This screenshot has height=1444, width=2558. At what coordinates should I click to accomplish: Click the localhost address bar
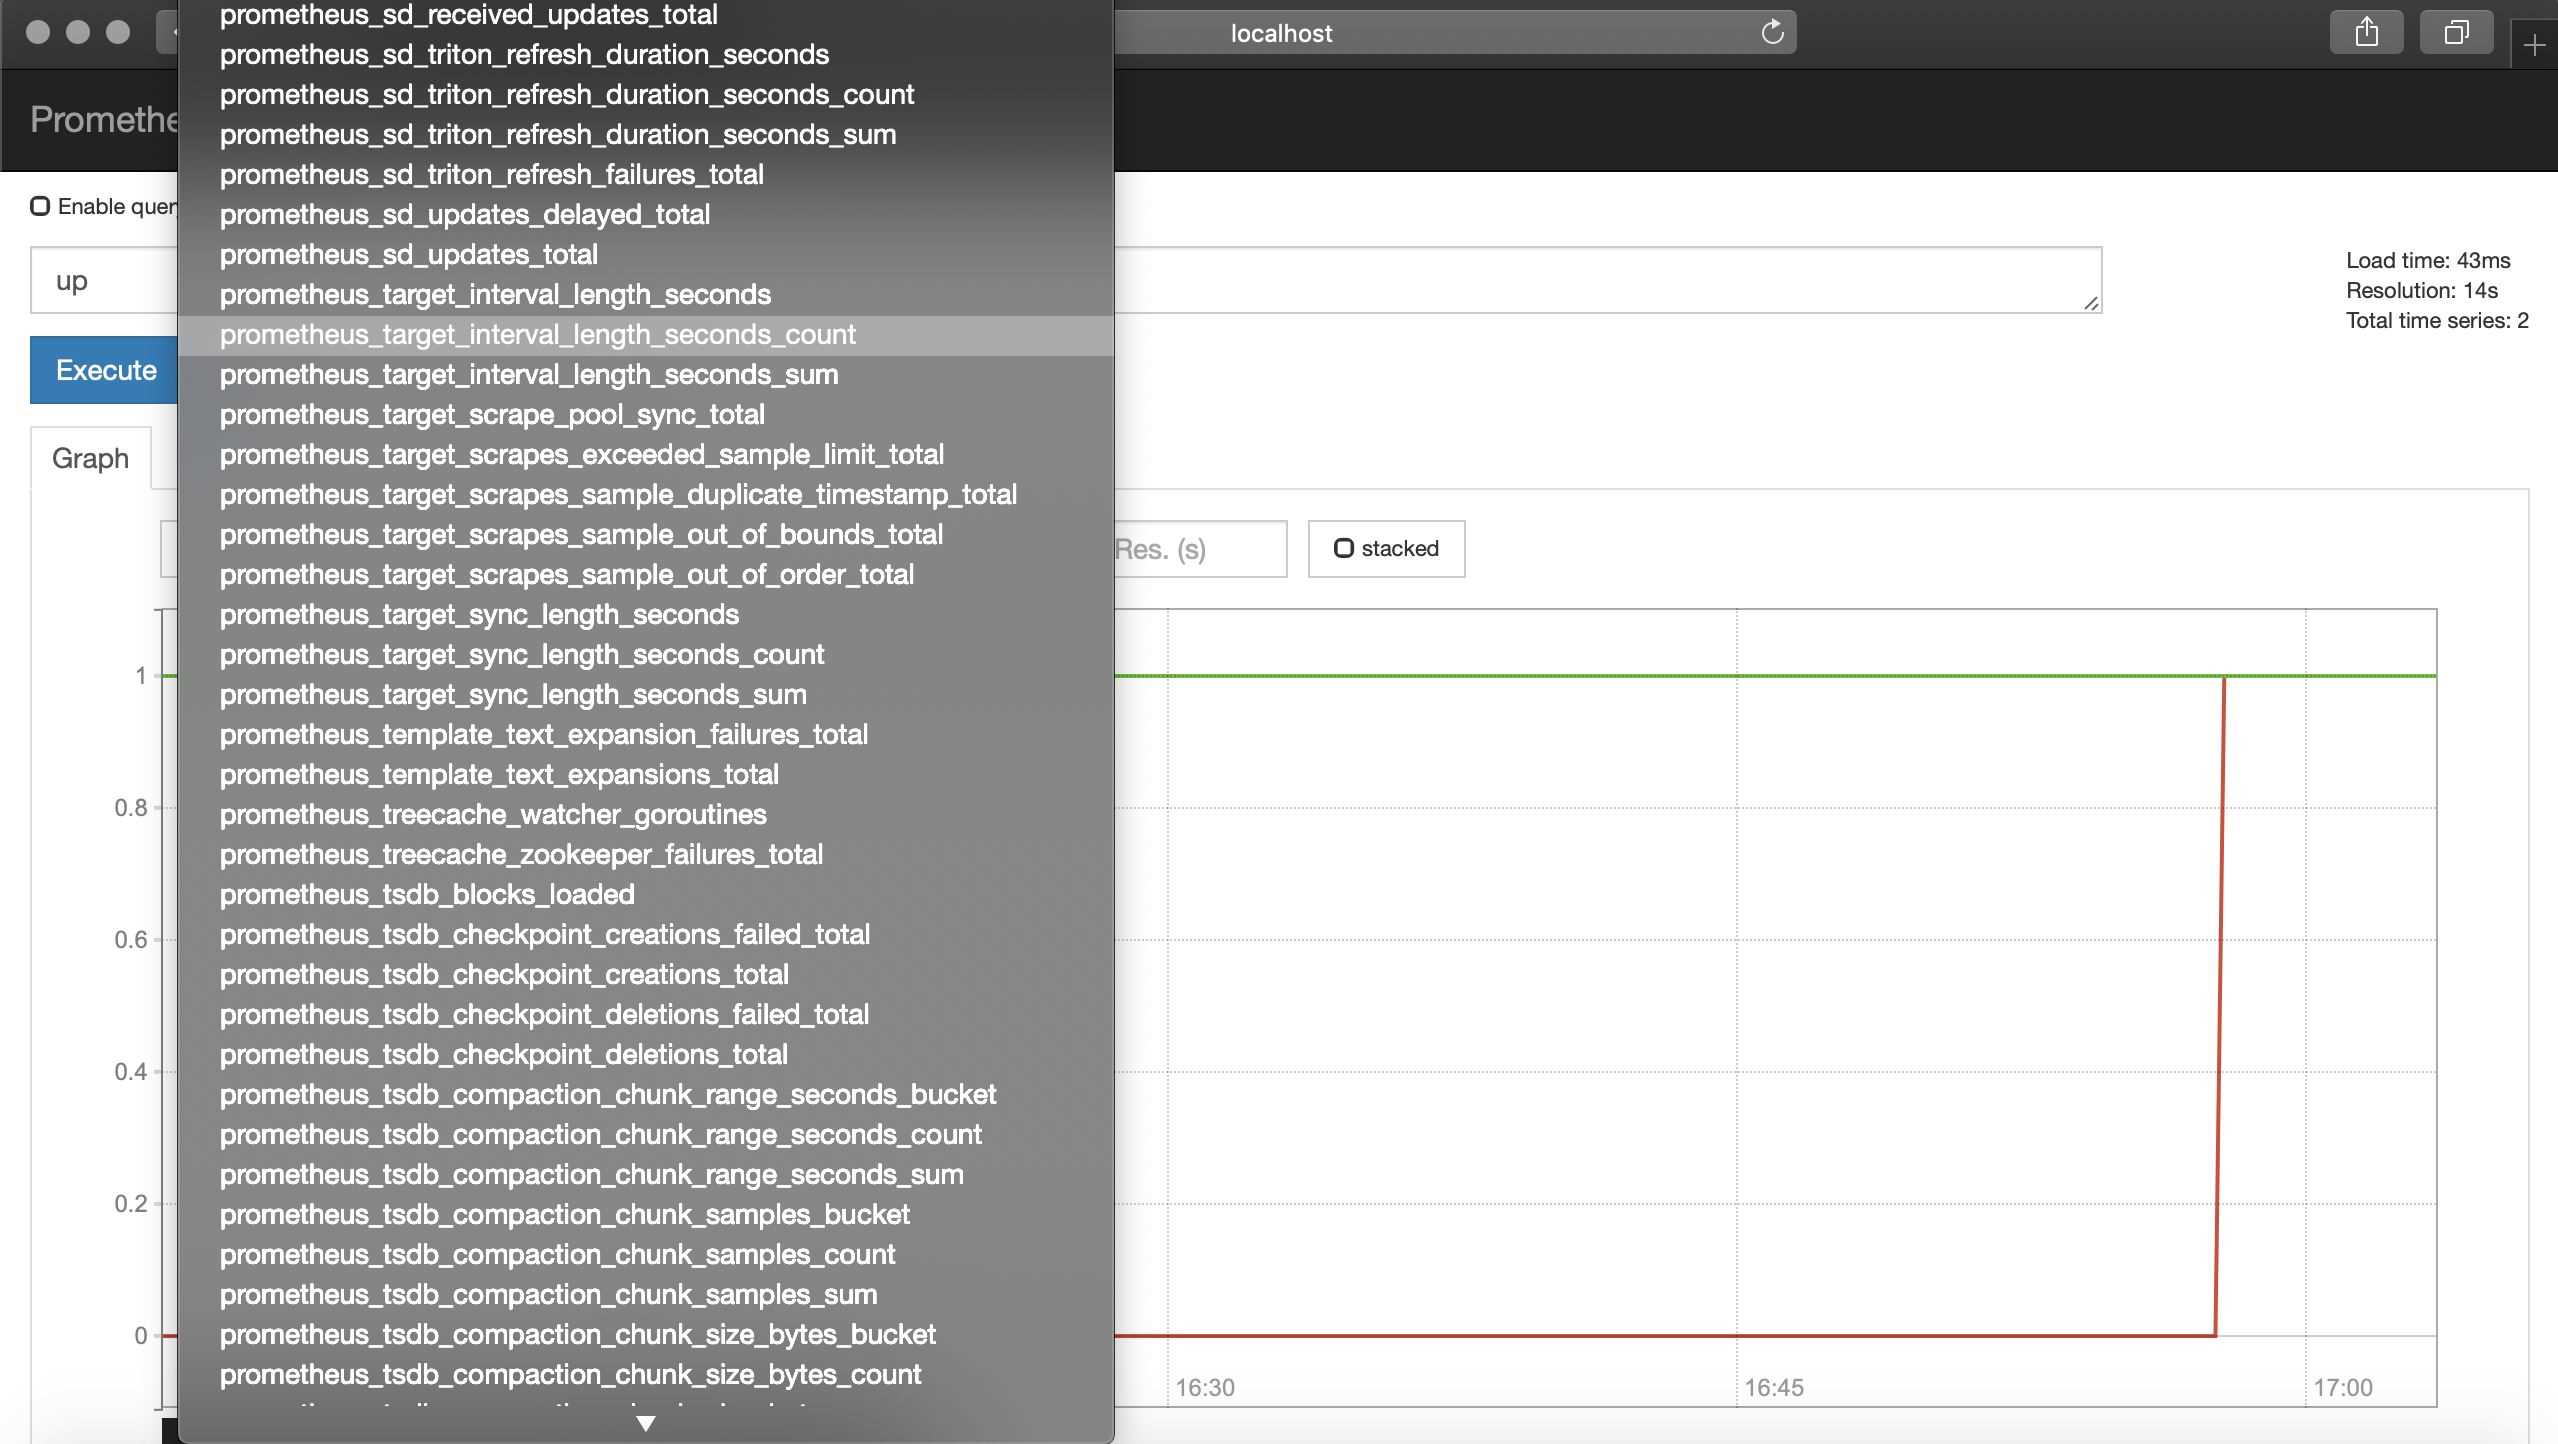pos(1280,32)
